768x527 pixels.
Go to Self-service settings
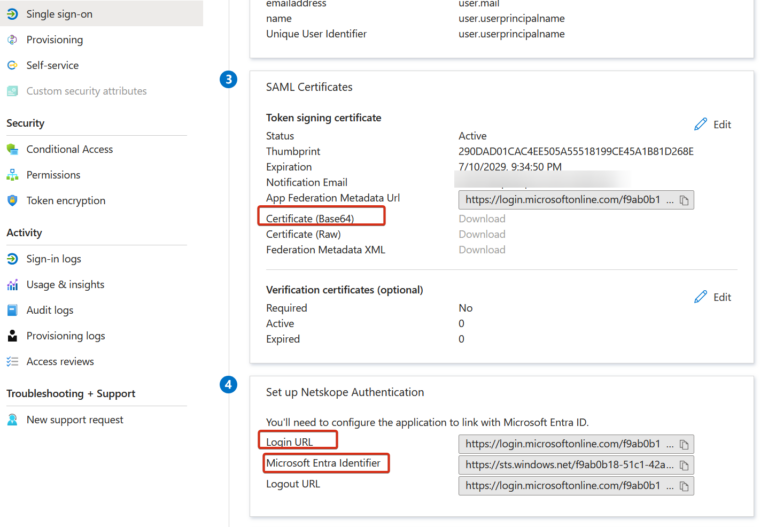point(52,65)
